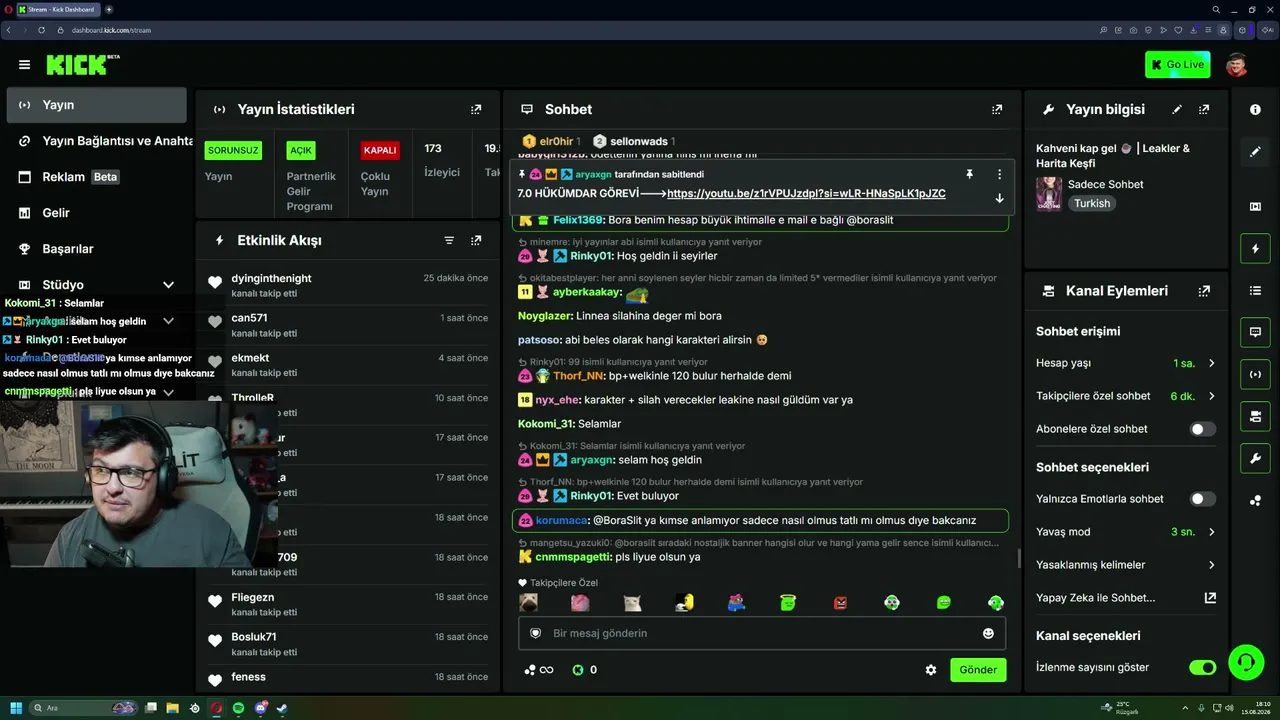Open the emoji picker in the message box

click(989, 633)
